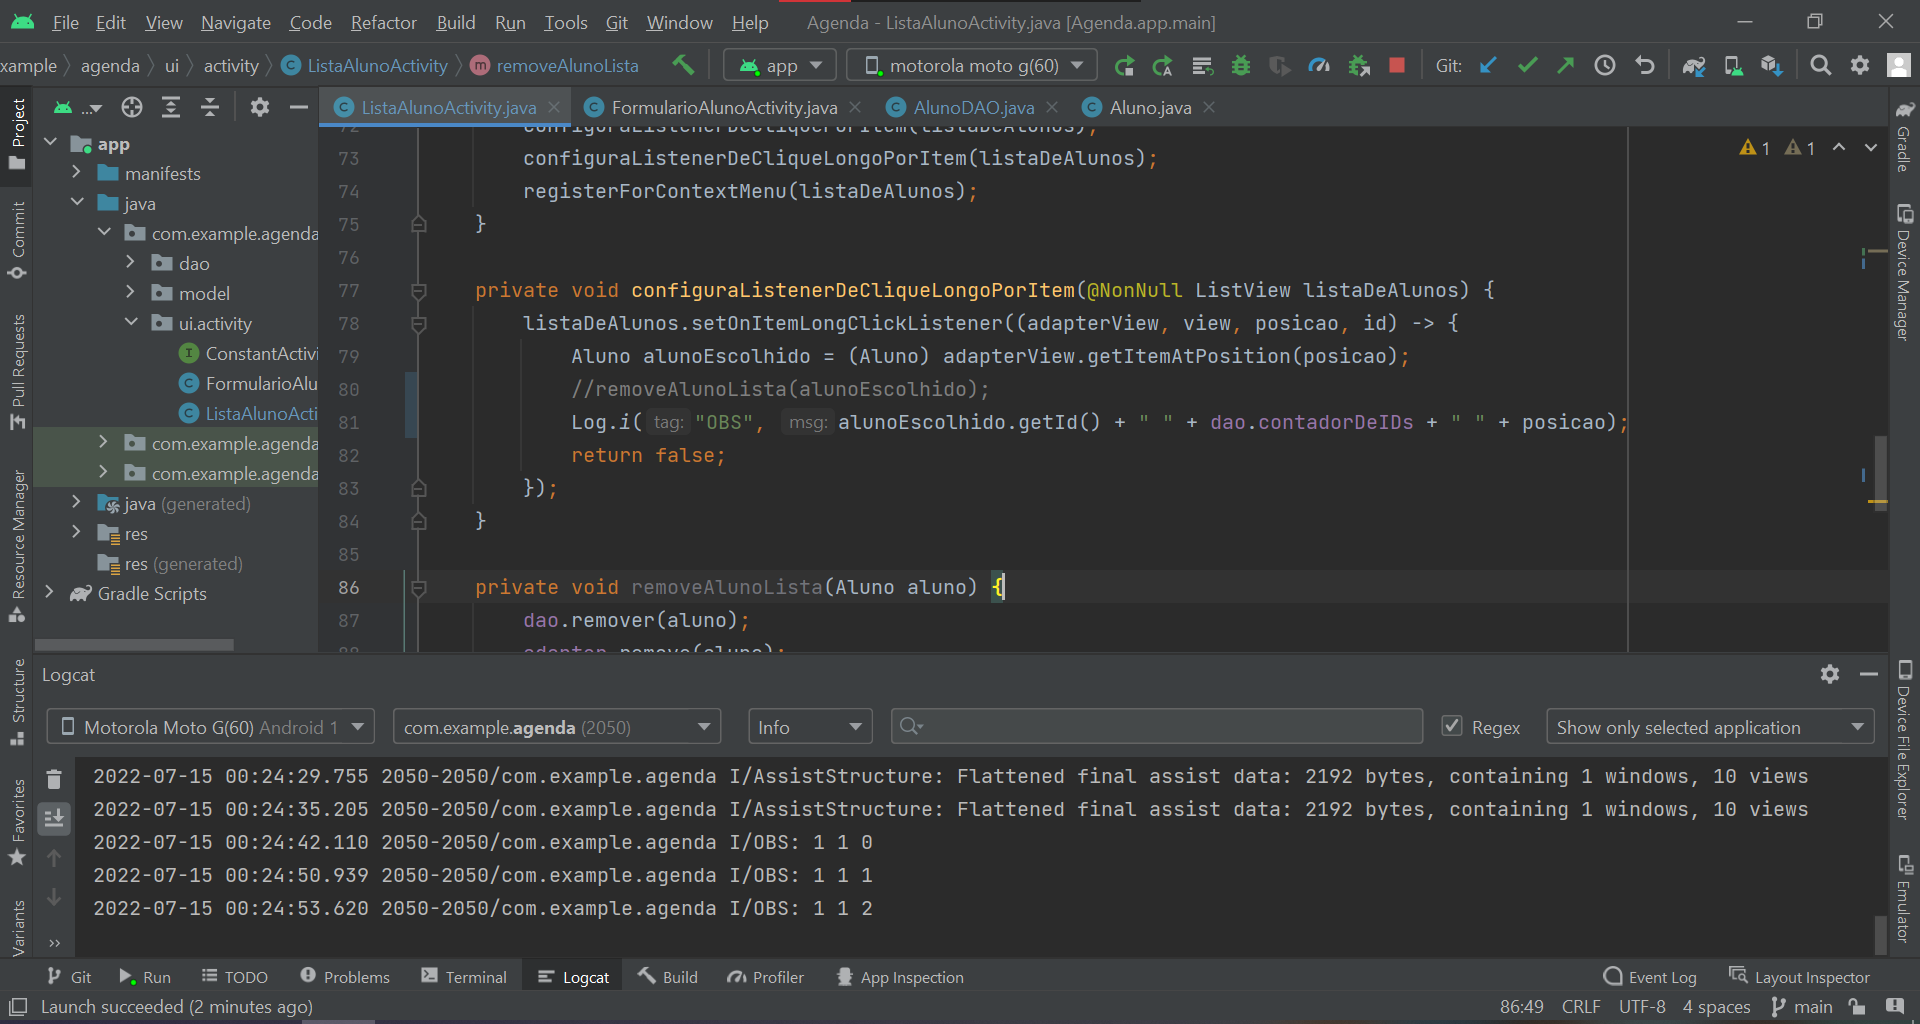Open the Device Manager toolbar icon
Screen dimensions: 1920x1024
(x=1732, y=66)
